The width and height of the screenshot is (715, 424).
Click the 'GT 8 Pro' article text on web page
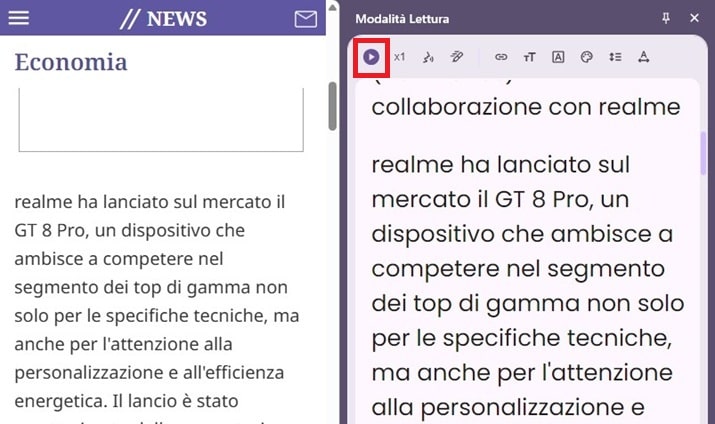[50, 231]
